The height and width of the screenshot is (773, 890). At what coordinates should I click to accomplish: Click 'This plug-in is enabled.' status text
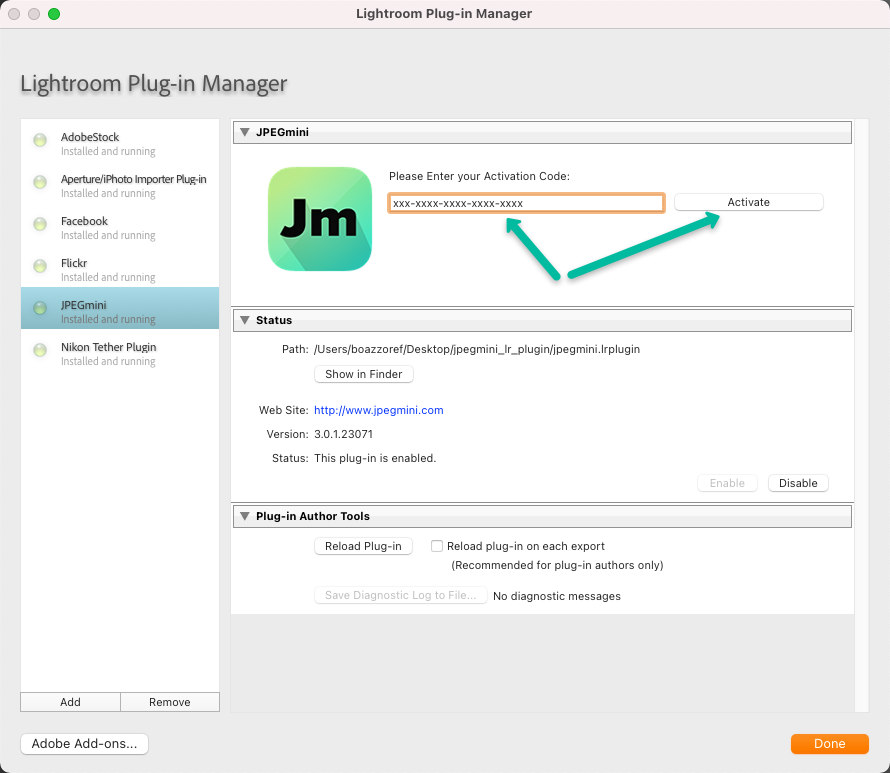pos(375,458)
